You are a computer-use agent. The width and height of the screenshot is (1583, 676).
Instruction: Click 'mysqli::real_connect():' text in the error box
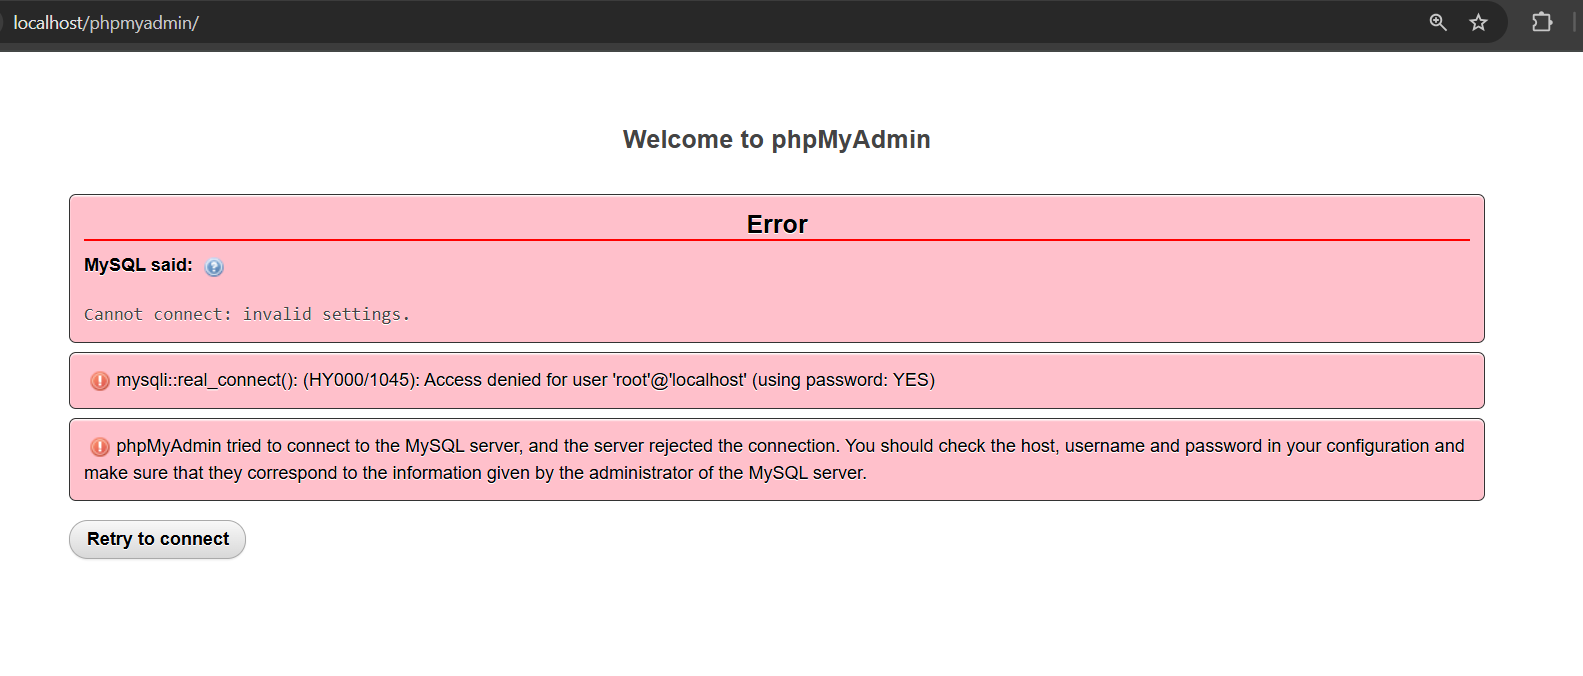point(206,380)
